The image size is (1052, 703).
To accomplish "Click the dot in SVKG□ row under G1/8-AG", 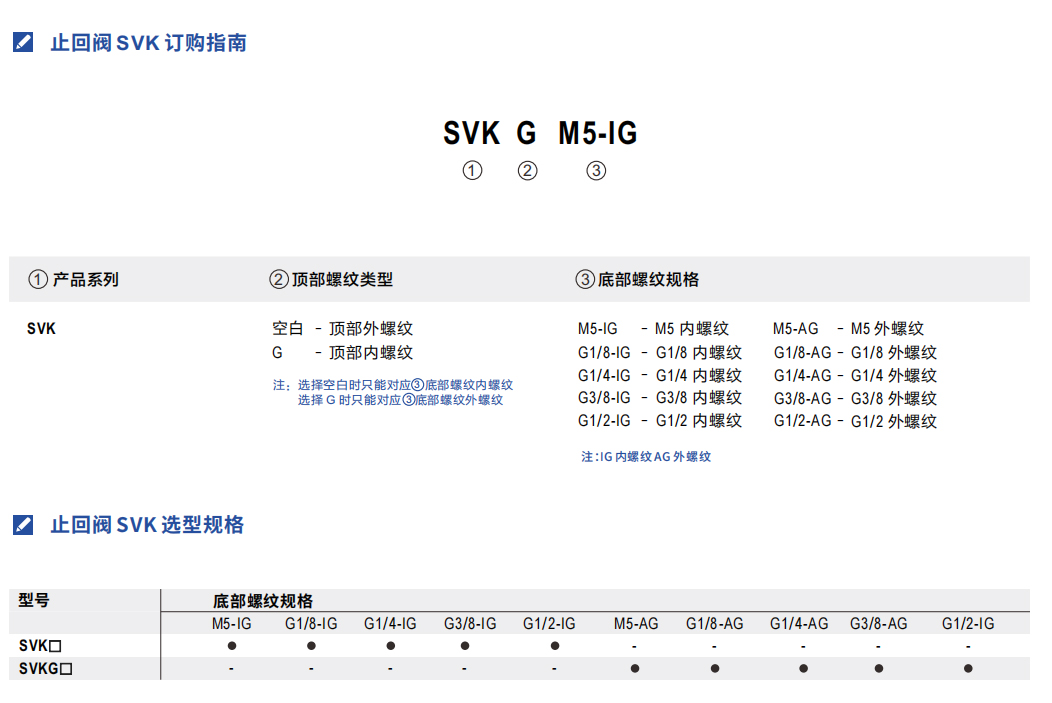I will tap(715, 668).
